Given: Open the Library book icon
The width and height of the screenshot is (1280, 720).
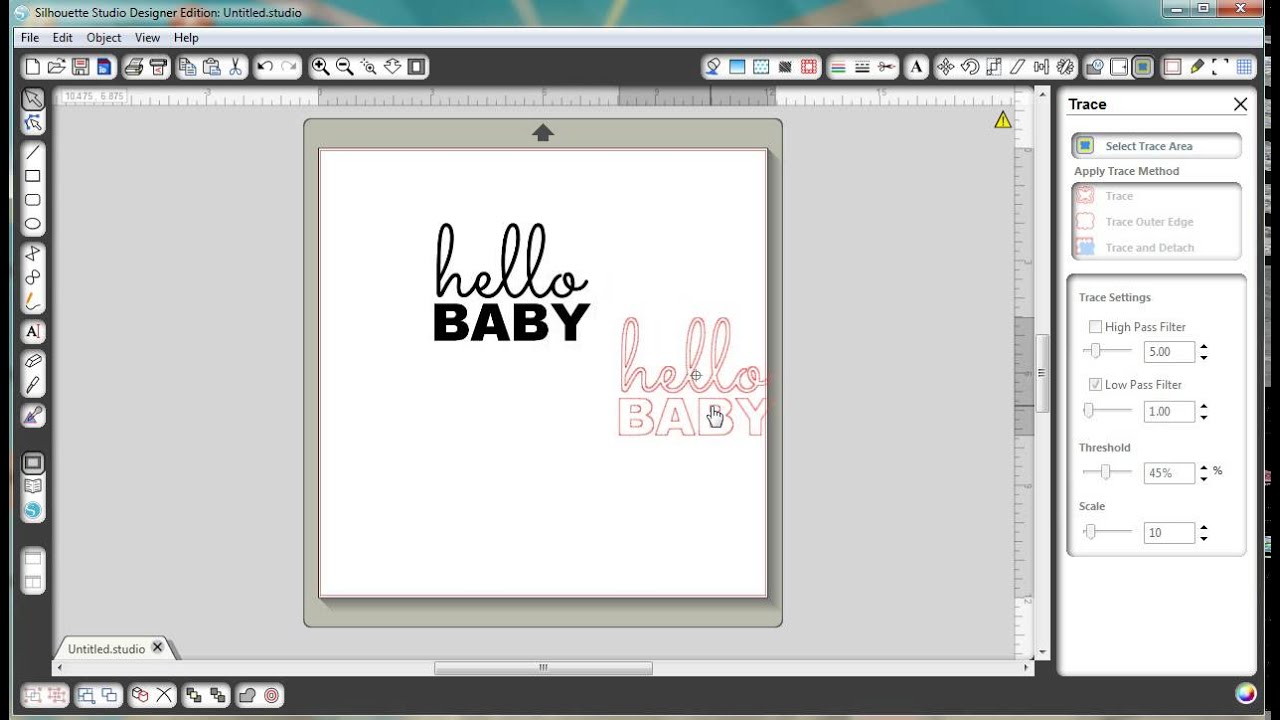Looking at the screenshot, I should tap(33, 487).
